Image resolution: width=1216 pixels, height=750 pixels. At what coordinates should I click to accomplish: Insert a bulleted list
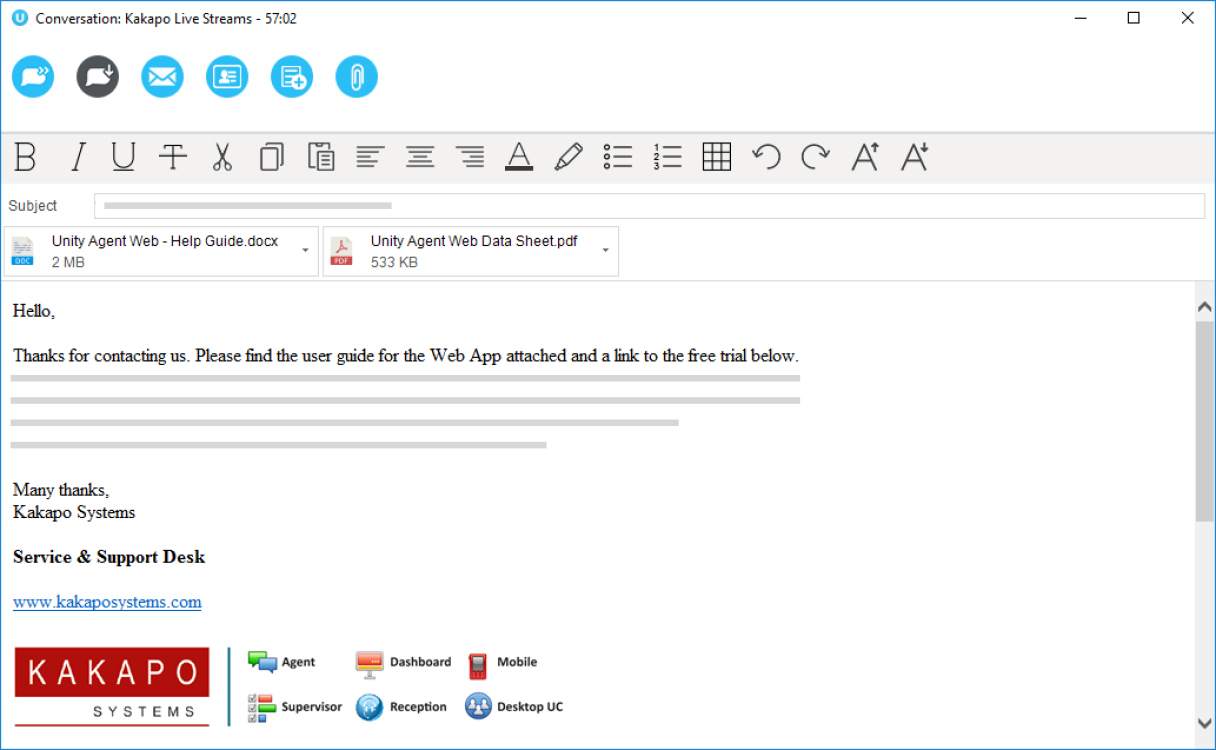click(618, 157)
